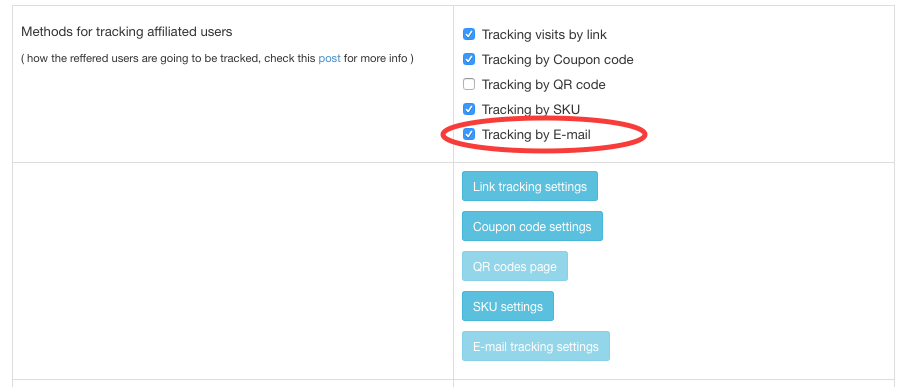Go to the QR codes page button
This screenshot has height=387, width=901.
pos(515,266)
